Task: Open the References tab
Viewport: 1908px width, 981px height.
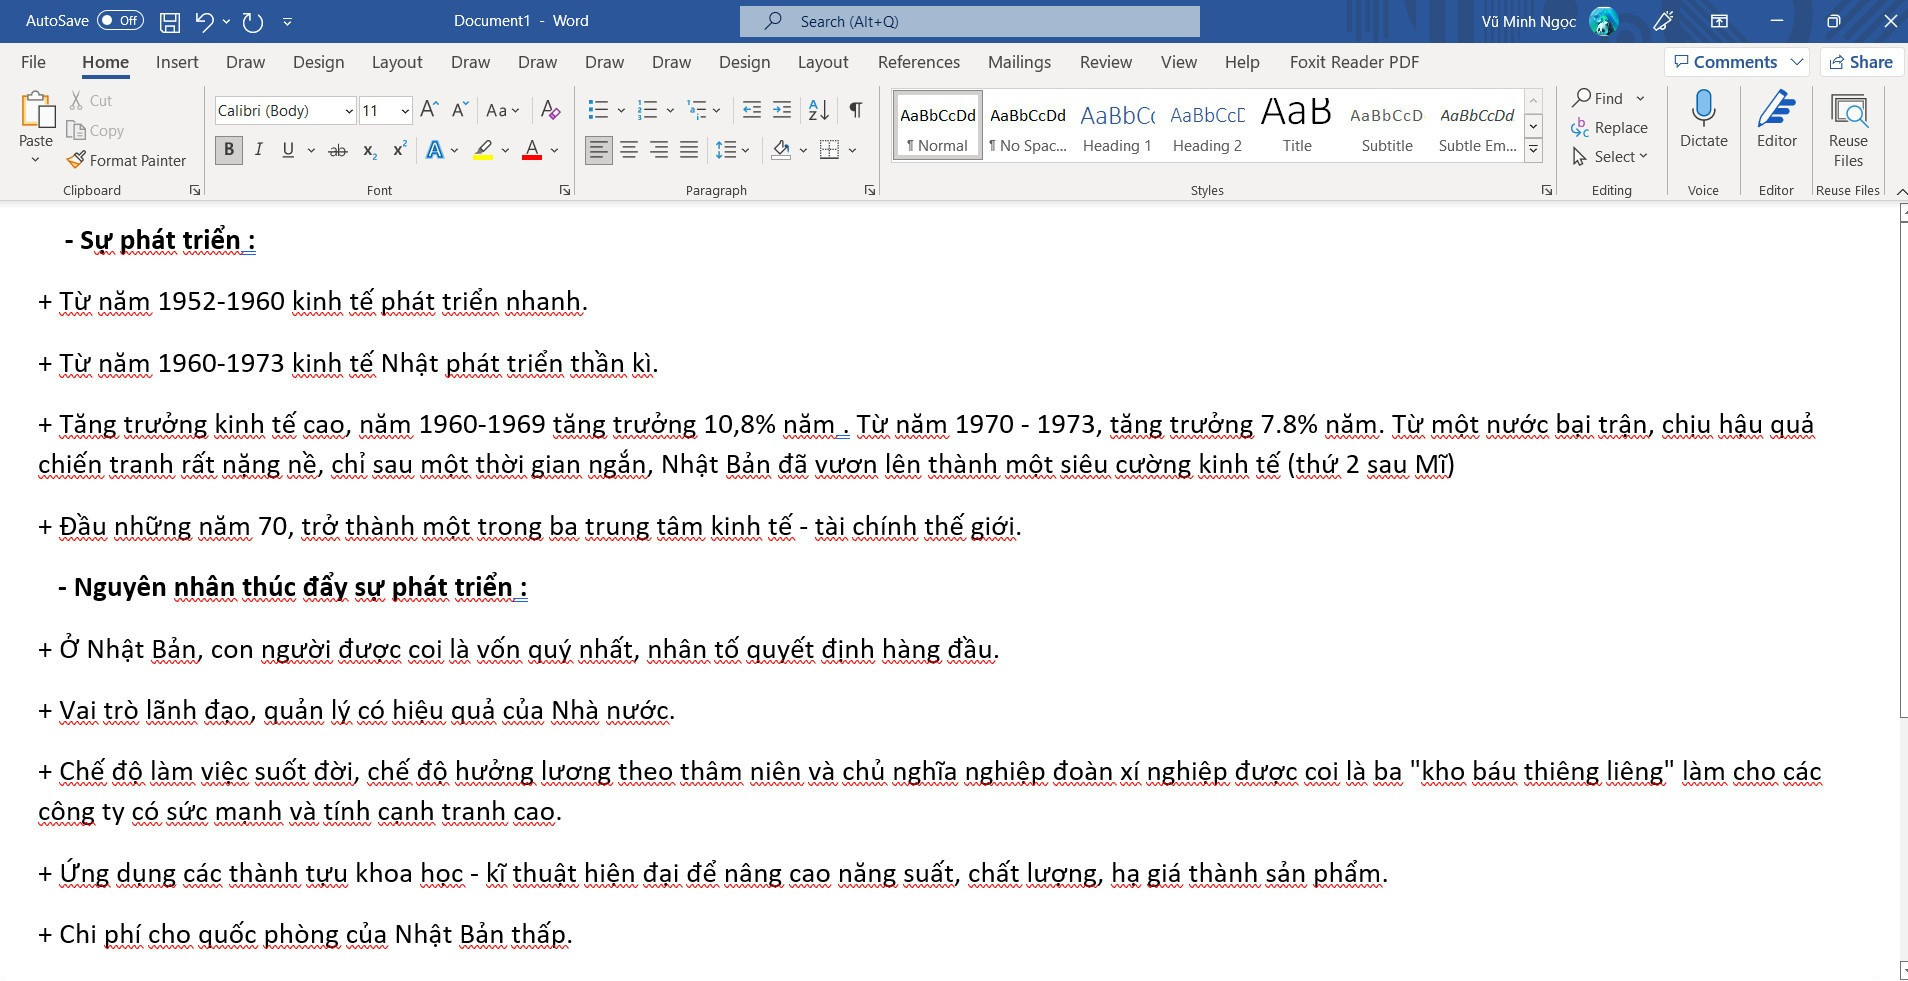Action: (918, 62)
